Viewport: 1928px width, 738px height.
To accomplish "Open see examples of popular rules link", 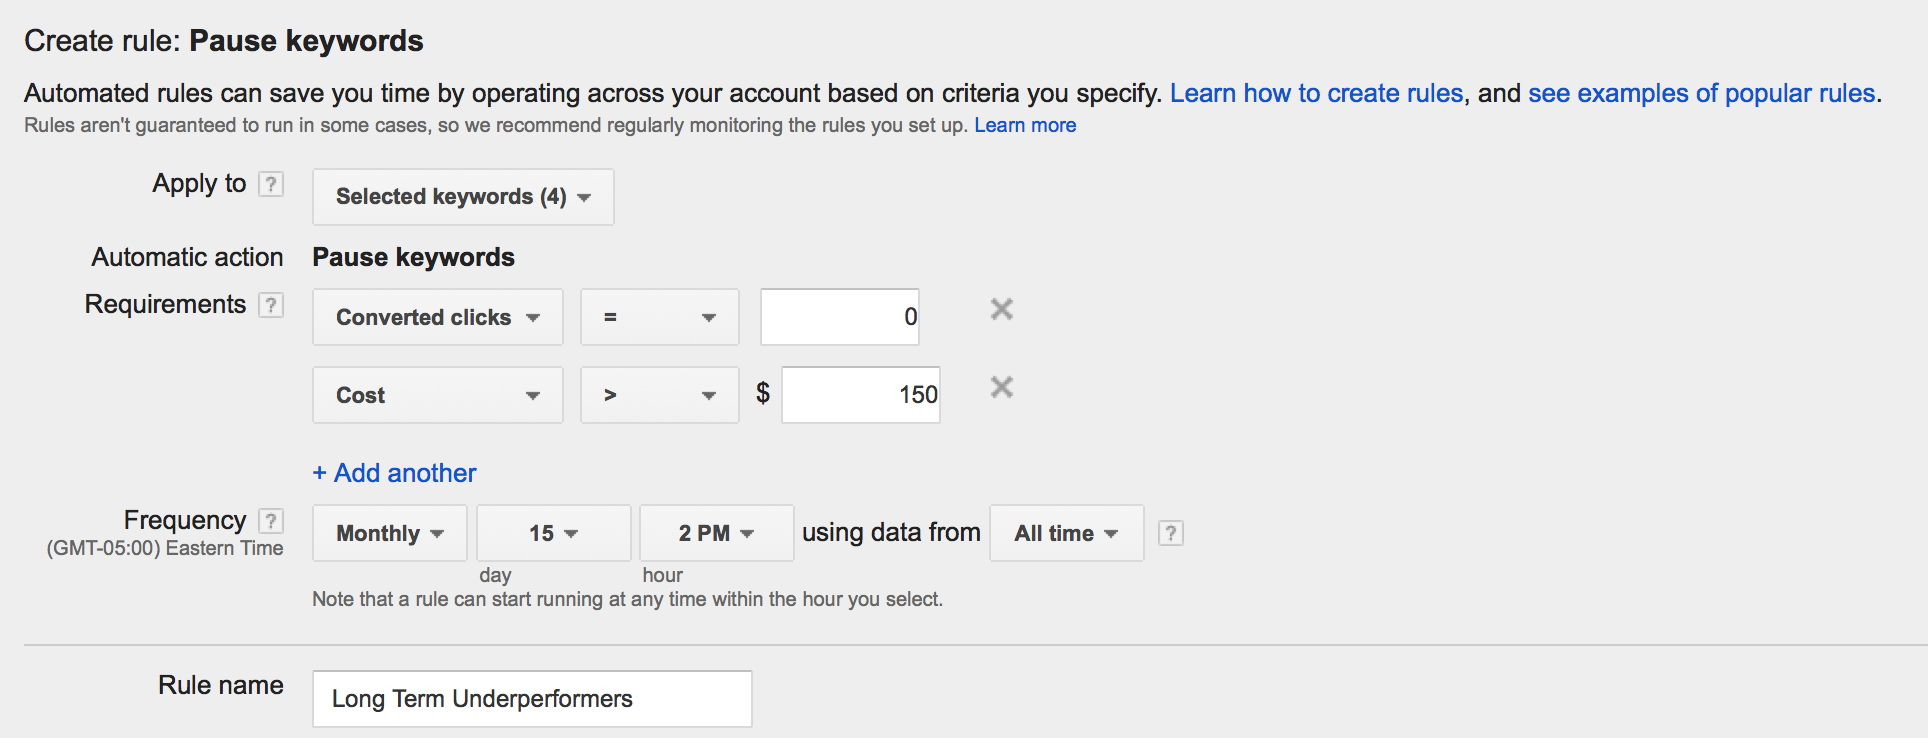I will 1701,93.
